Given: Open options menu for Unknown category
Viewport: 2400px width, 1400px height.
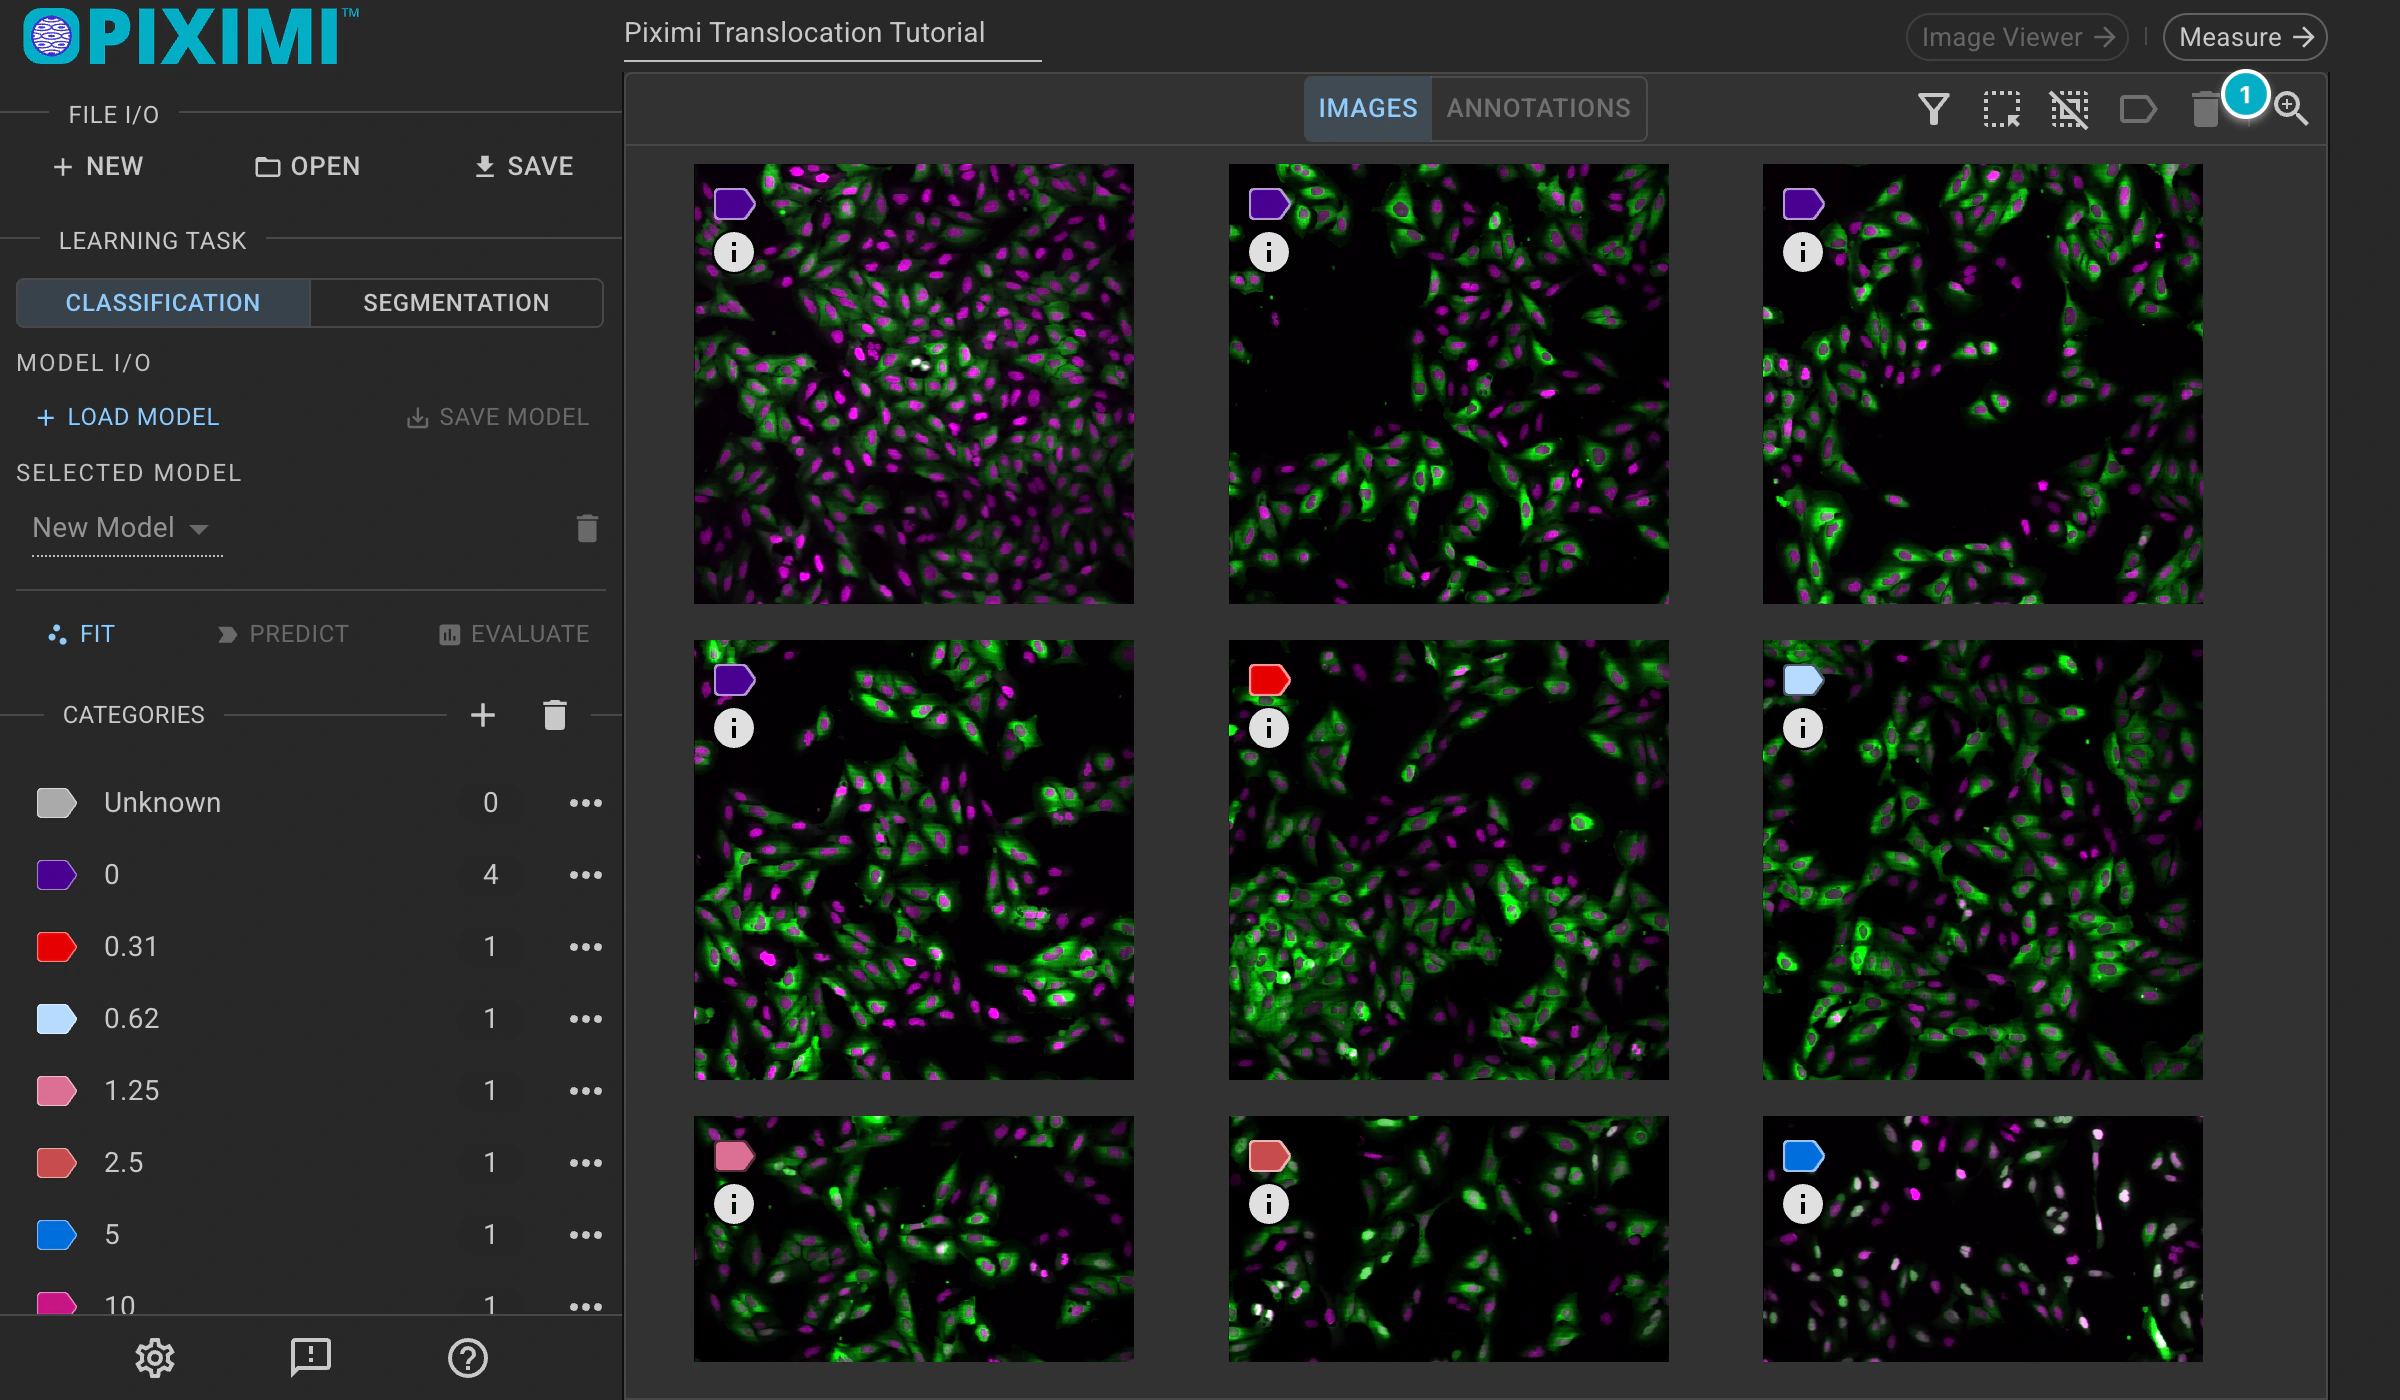Looking at the screenshot, I should 585,803.
